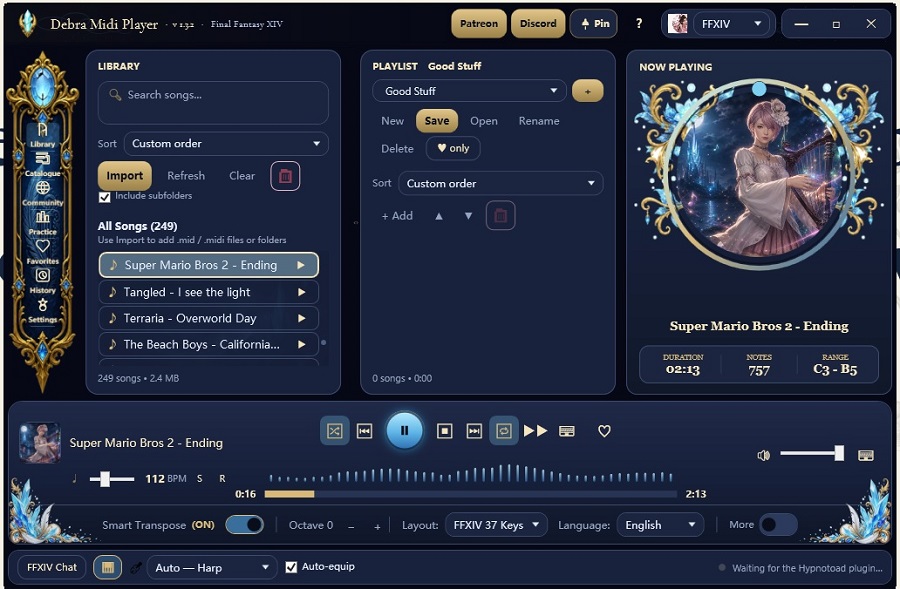This screenshot has width=900, height=589.
Task: Click the help question mark
Action: pyautogui.click(x=639, y=24)
